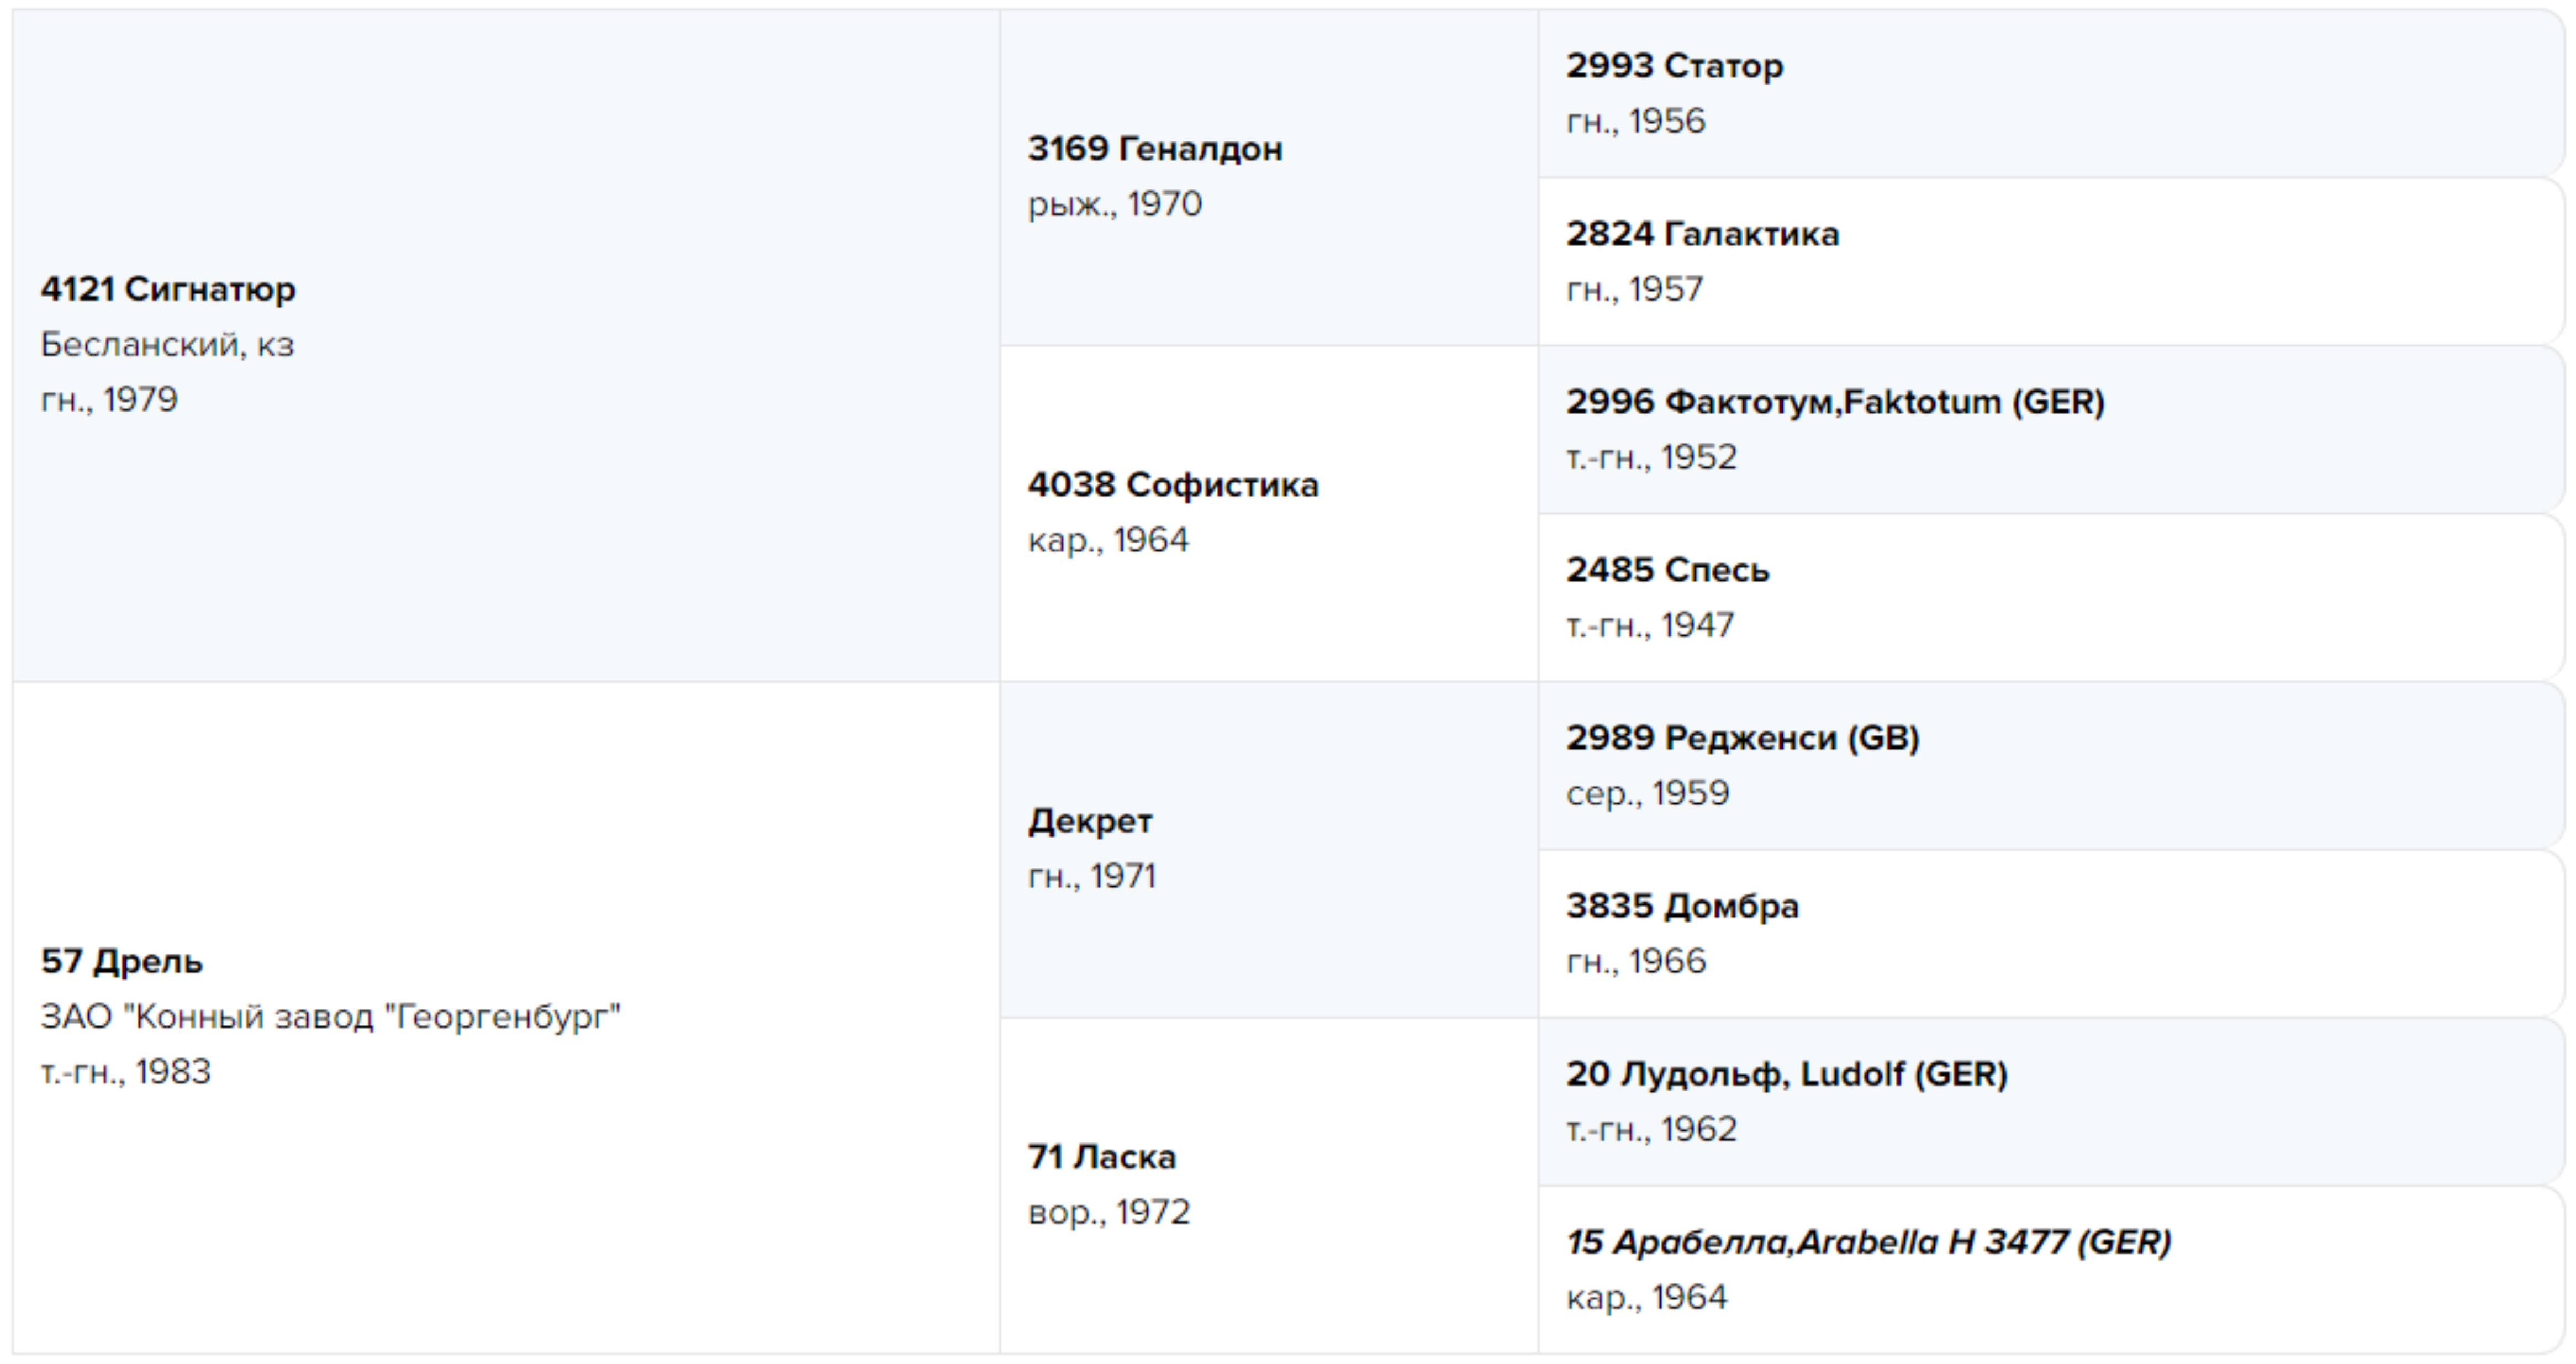Image resolution: width=2576 pixels, height=1364 pixels.
Task: Click the italic 15 Арабелла, Arabella entry
Action: (x=1868, y=1242)
